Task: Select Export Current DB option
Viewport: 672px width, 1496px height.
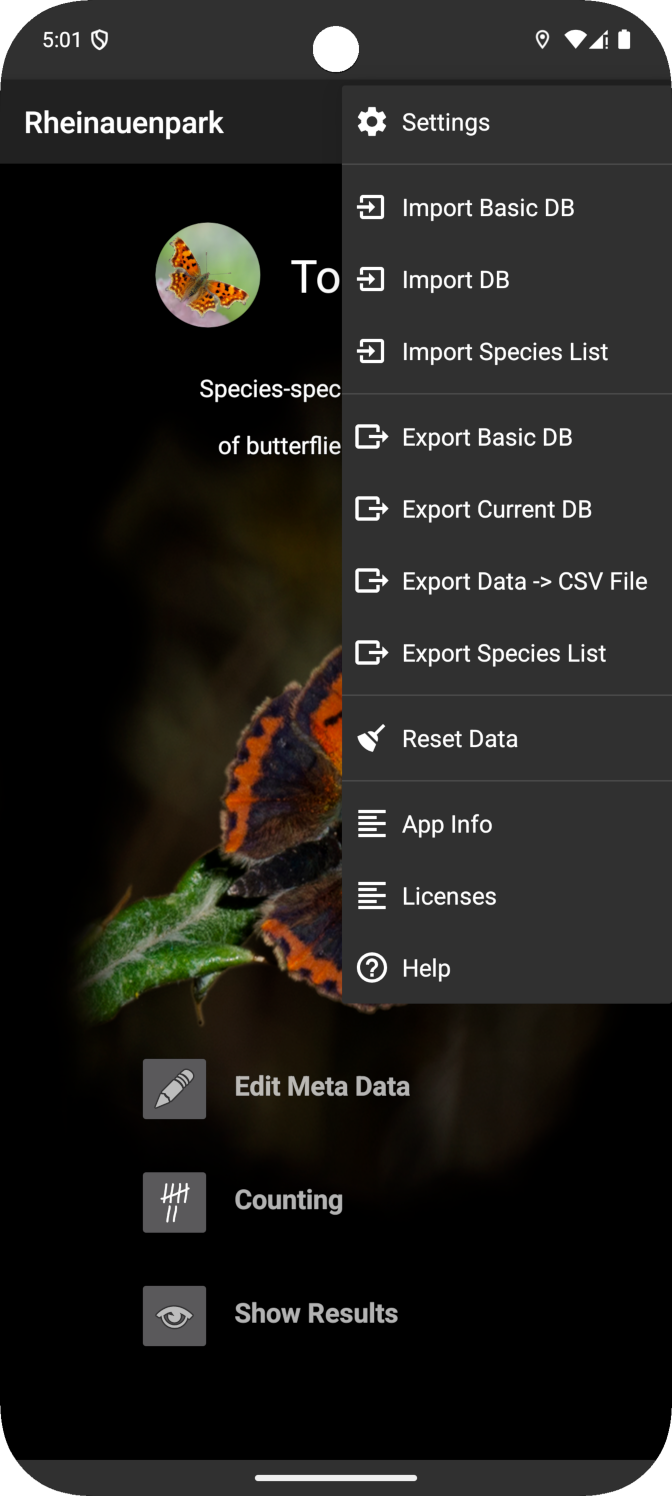Action: (497, 509)
